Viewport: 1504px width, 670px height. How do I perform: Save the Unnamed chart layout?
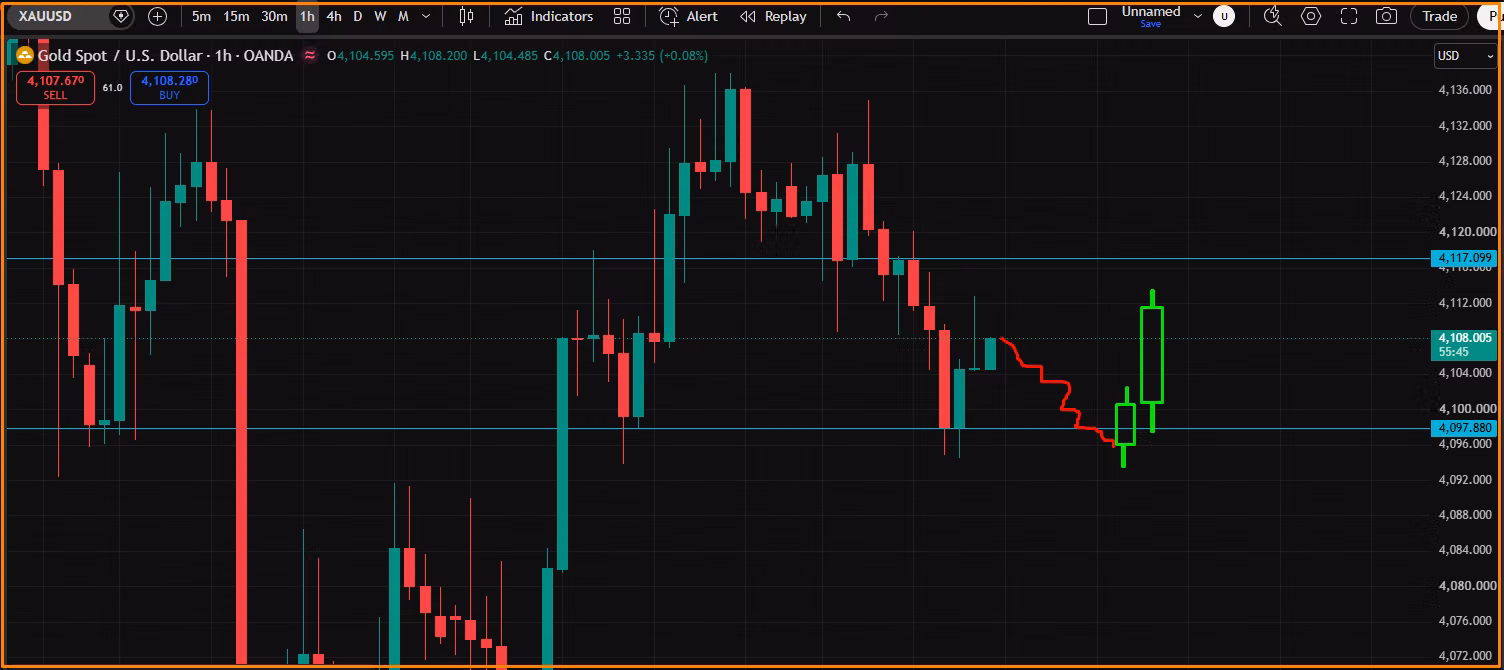pos(1151,24)
